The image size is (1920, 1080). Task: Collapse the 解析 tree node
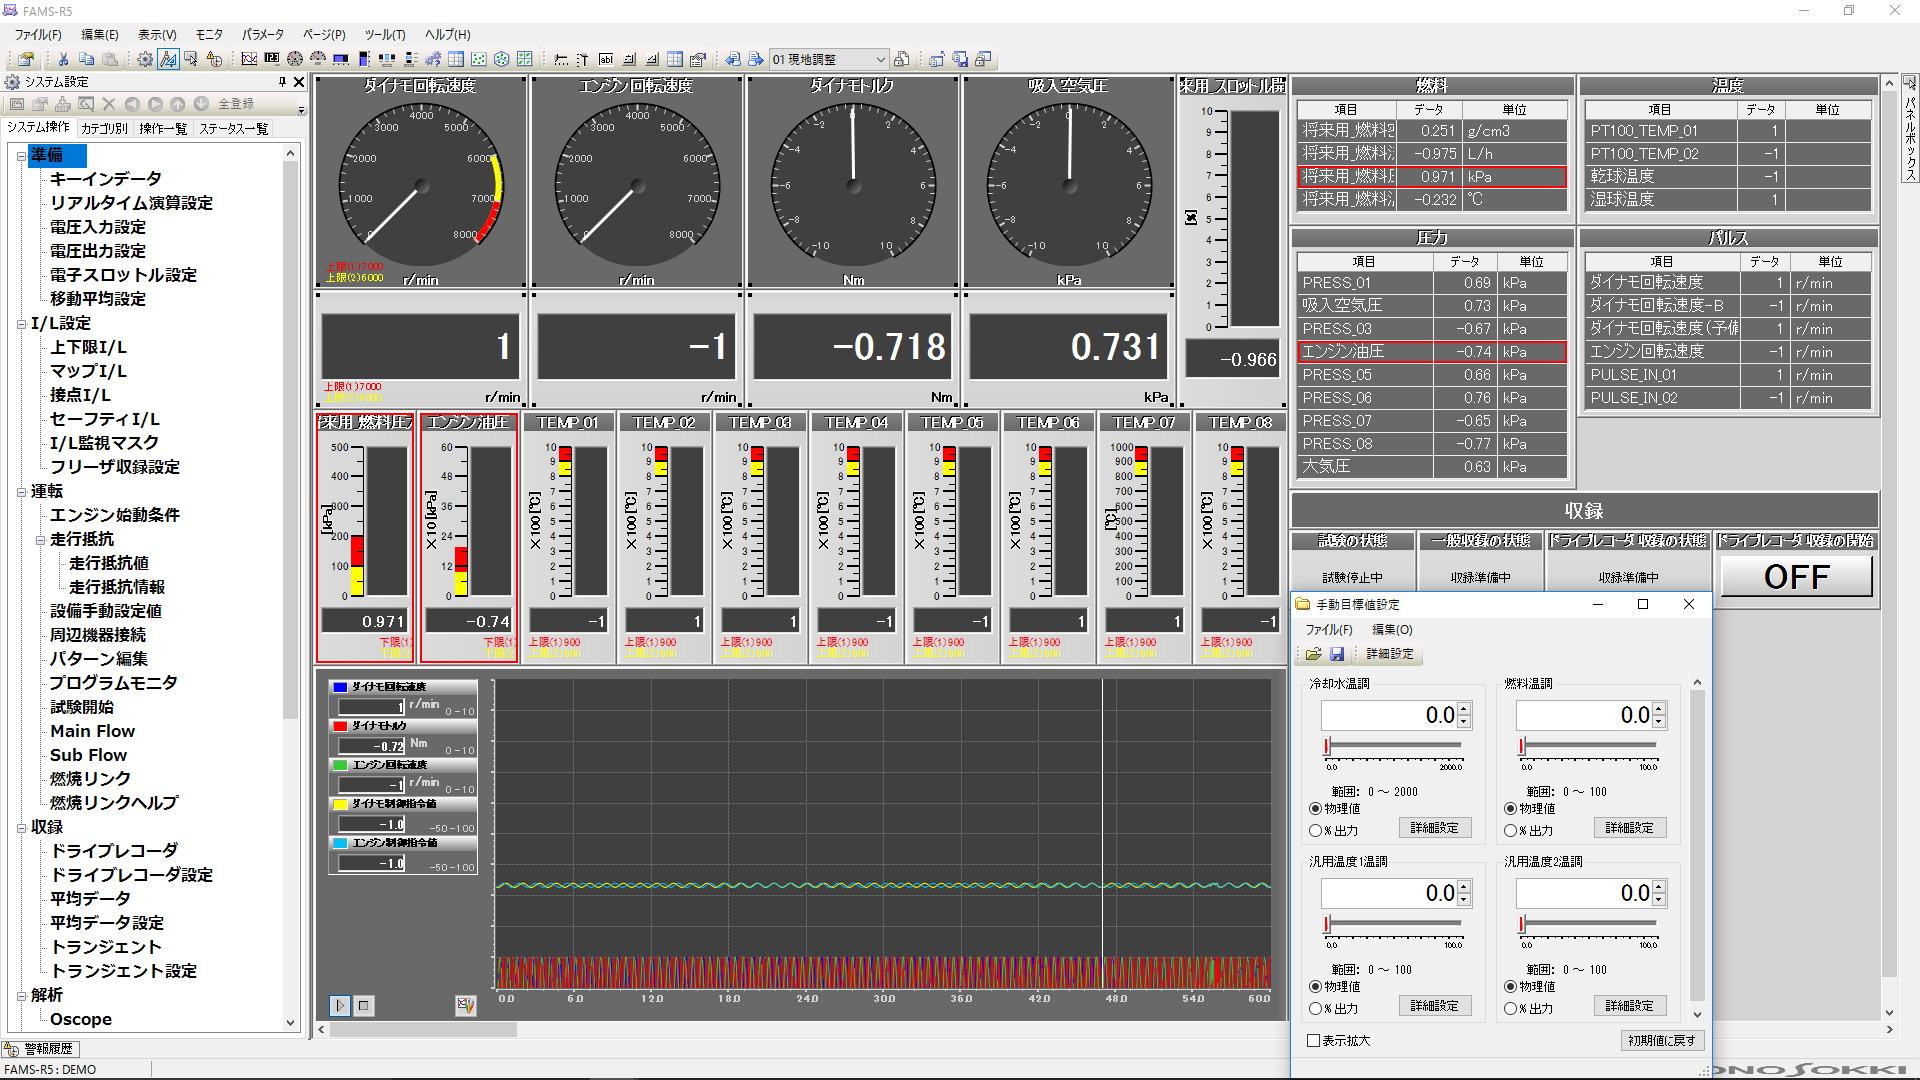[22, 996]
